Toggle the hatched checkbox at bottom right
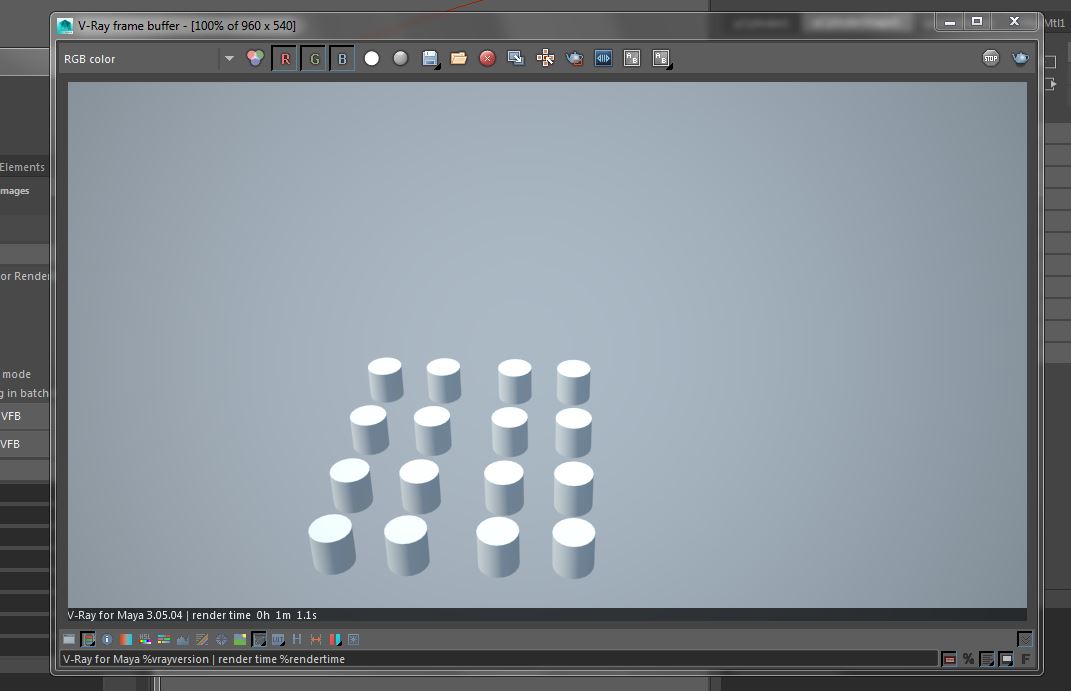This screenshot has height=691, width=1071. click(x=1025, y=639)
